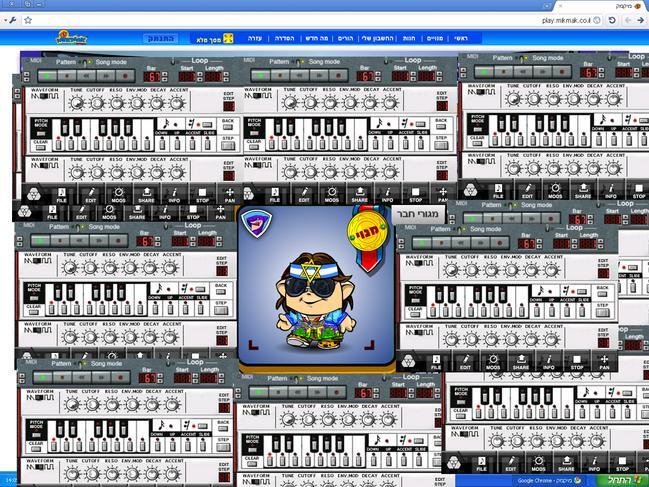The height and width of the screenshot is (487, 649).
Task: Open Chrome's wrench settings menu
Action: point(12,20)
